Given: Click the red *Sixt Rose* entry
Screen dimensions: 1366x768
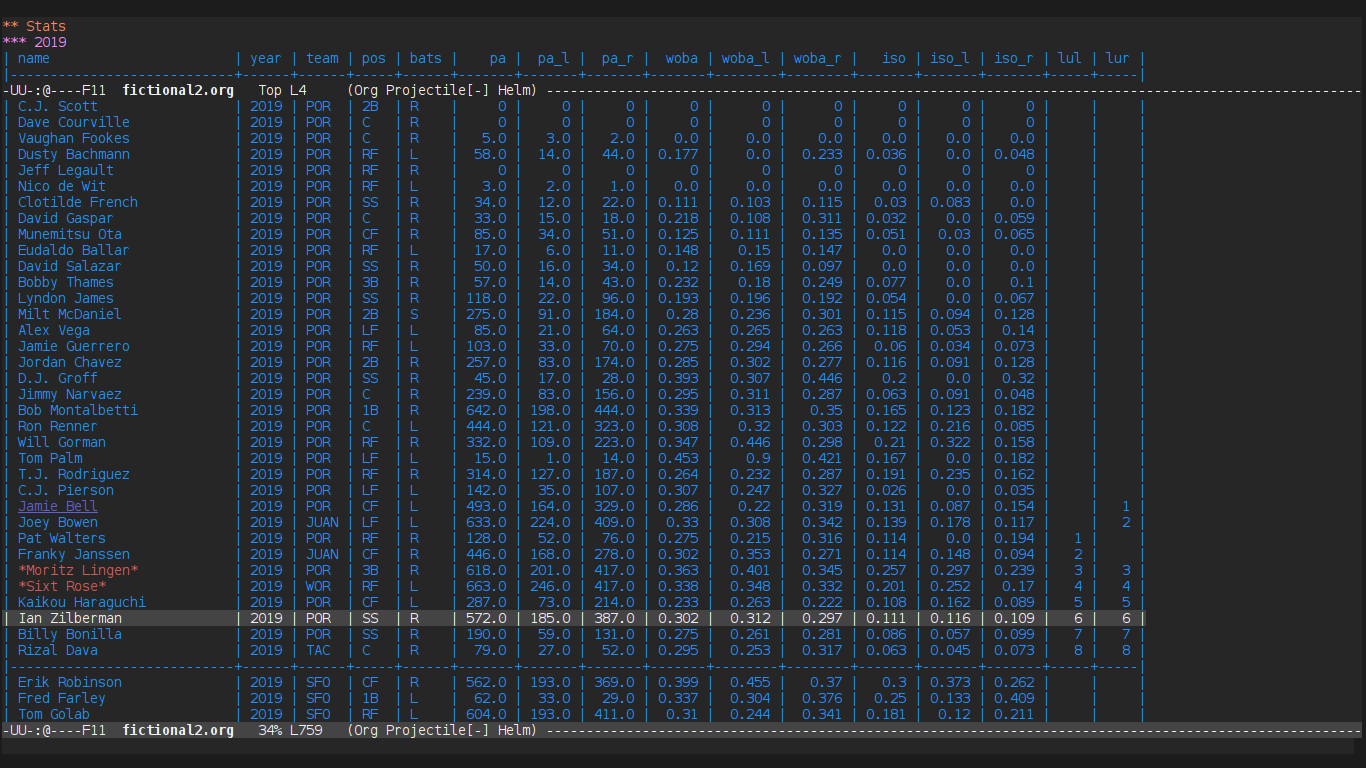Looking at the screenshot, I should click(x=62, y=586).
